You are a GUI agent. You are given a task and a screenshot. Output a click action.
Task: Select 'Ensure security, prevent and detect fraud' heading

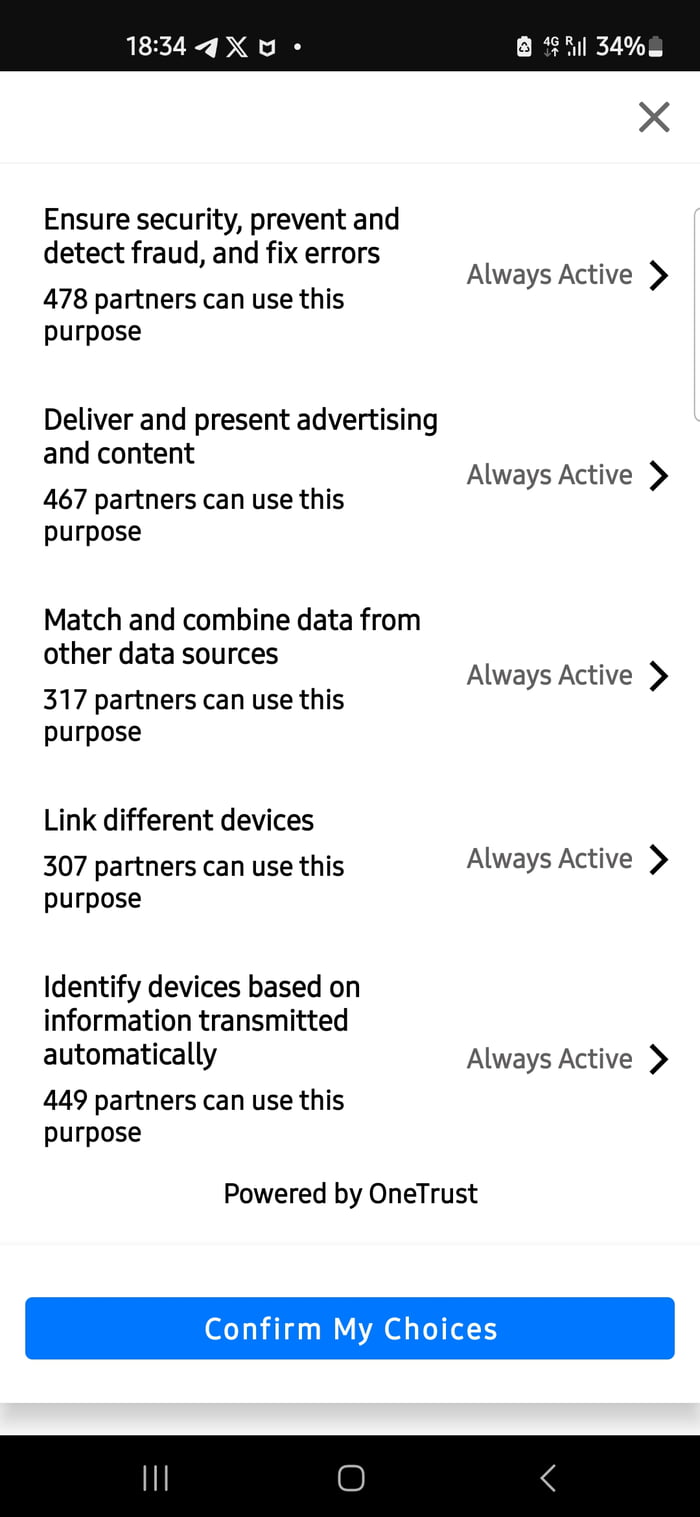(221, 236)
